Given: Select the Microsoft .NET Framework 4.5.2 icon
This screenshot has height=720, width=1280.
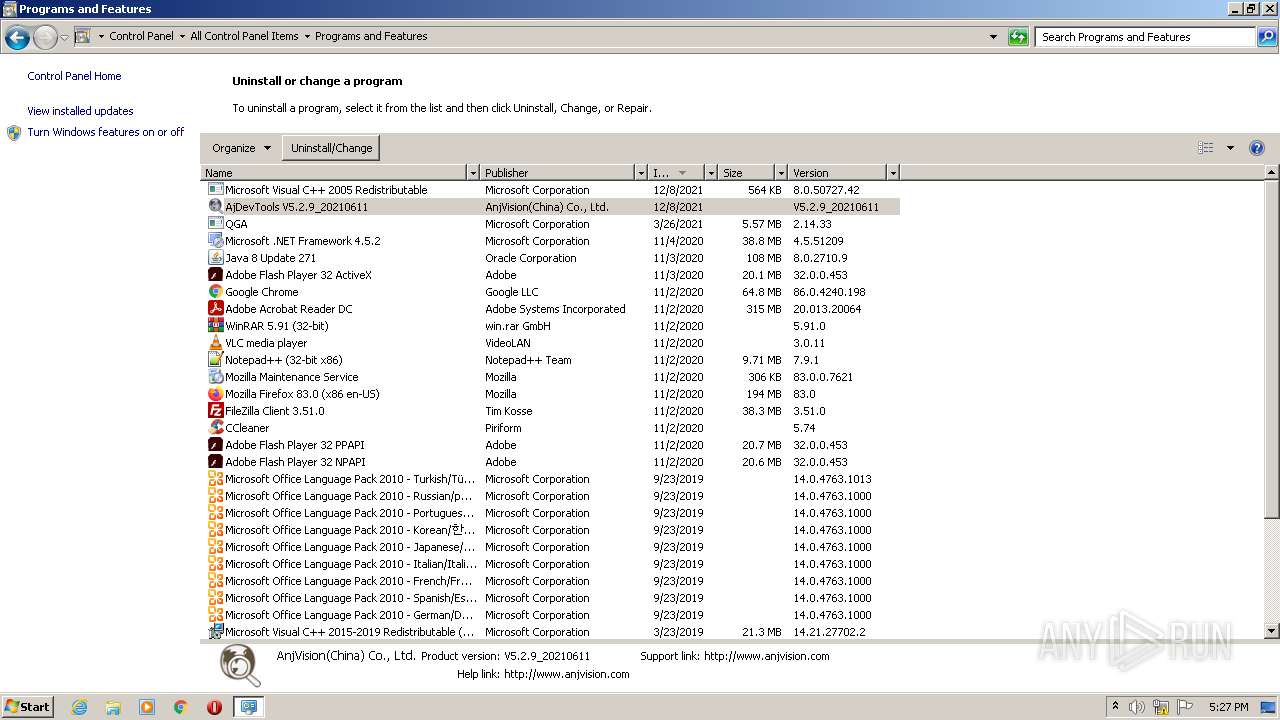Looking at the screenshot, I should pyautogui.click(x=215, y=241).
